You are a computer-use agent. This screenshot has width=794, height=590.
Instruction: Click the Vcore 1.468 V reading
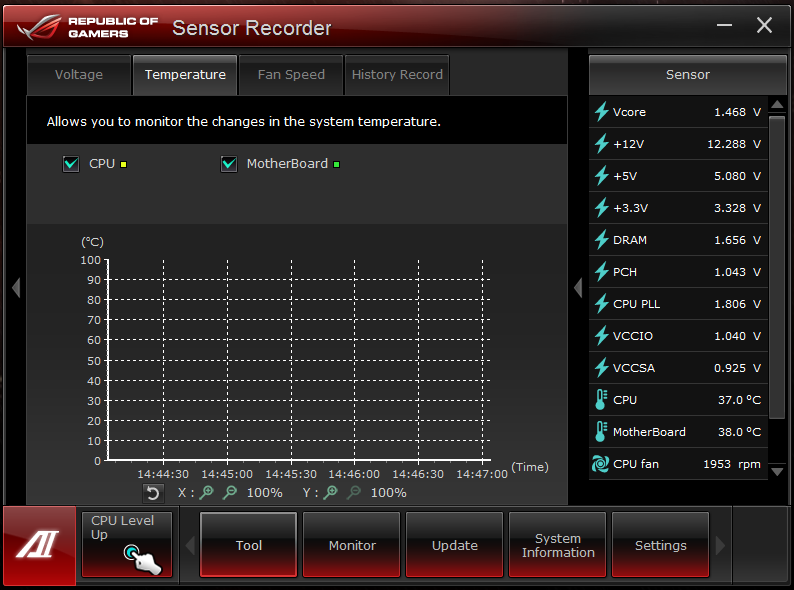[x=737, y=112]
